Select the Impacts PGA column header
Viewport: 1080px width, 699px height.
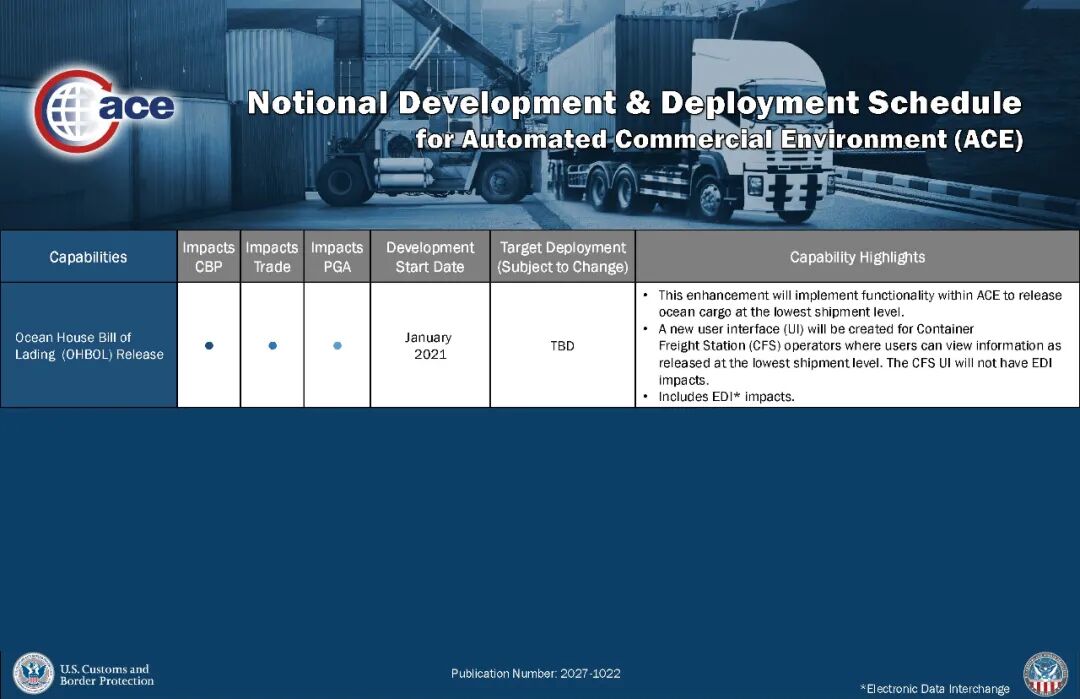click(337, 257)
